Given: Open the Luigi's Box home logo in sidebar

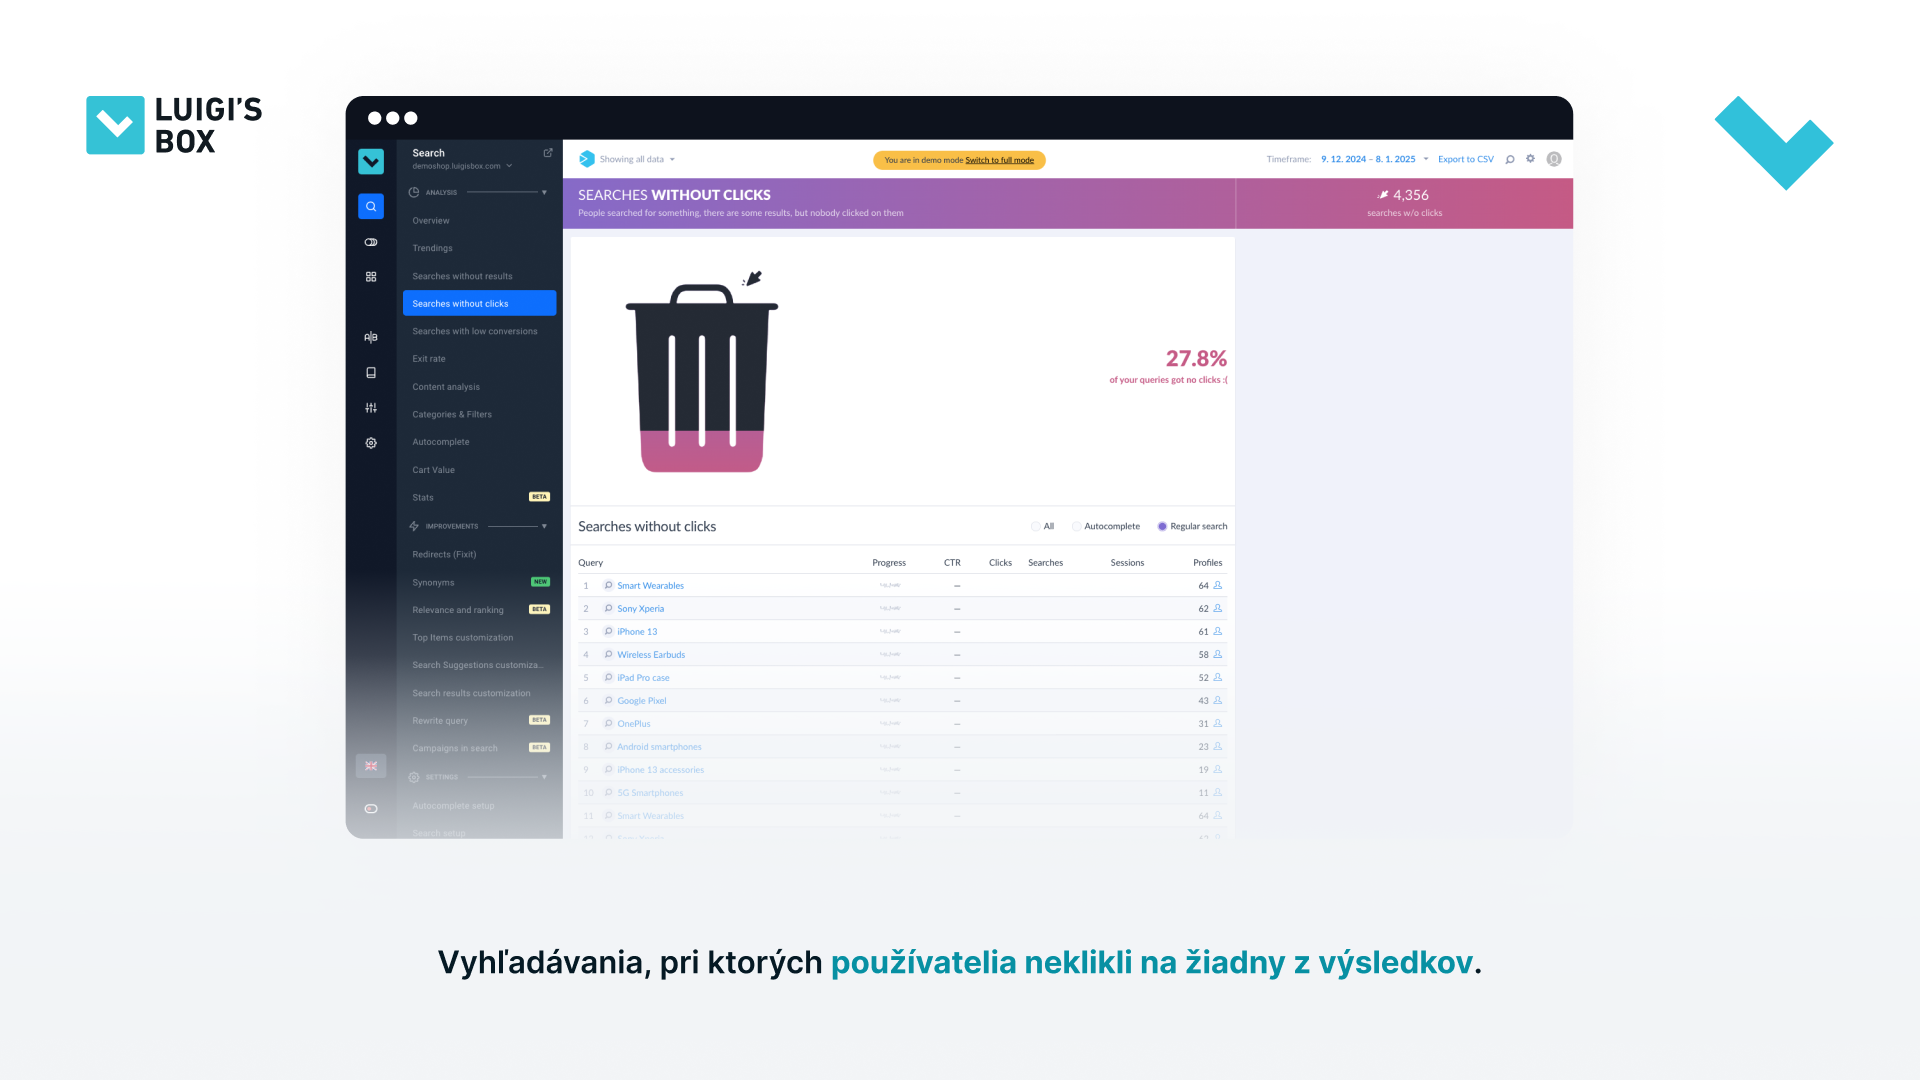Looking at the screenshot, I should (371, 161).
